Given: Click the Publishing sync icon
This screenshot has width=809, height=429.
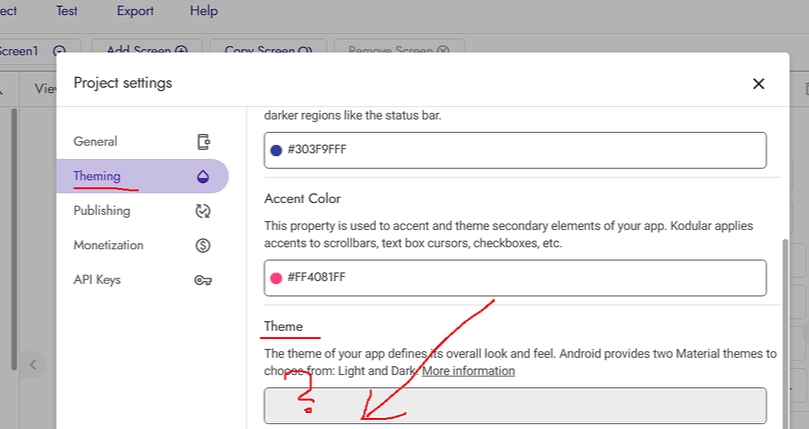Looking at the screenshot, I should click(203, 211).
